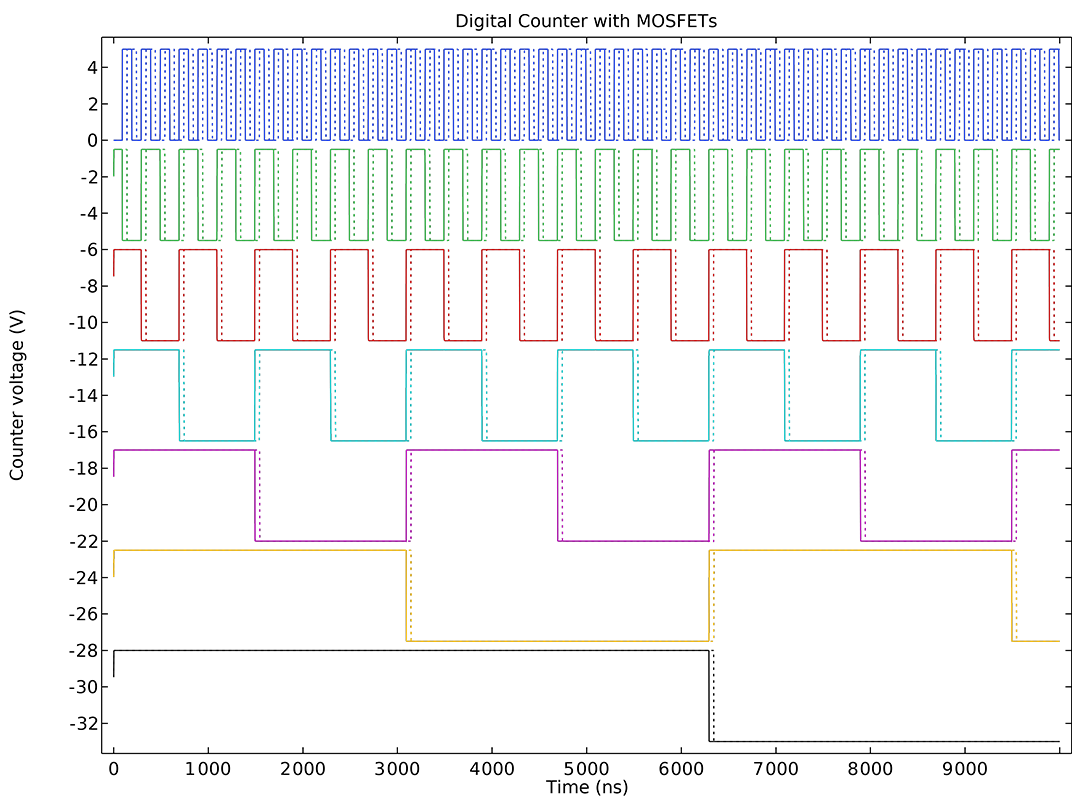Image resolution: width=1080 pixels, height=810 pixels.
Task: Click the 9000 tick label on time axis
Action: click(964, 770)
